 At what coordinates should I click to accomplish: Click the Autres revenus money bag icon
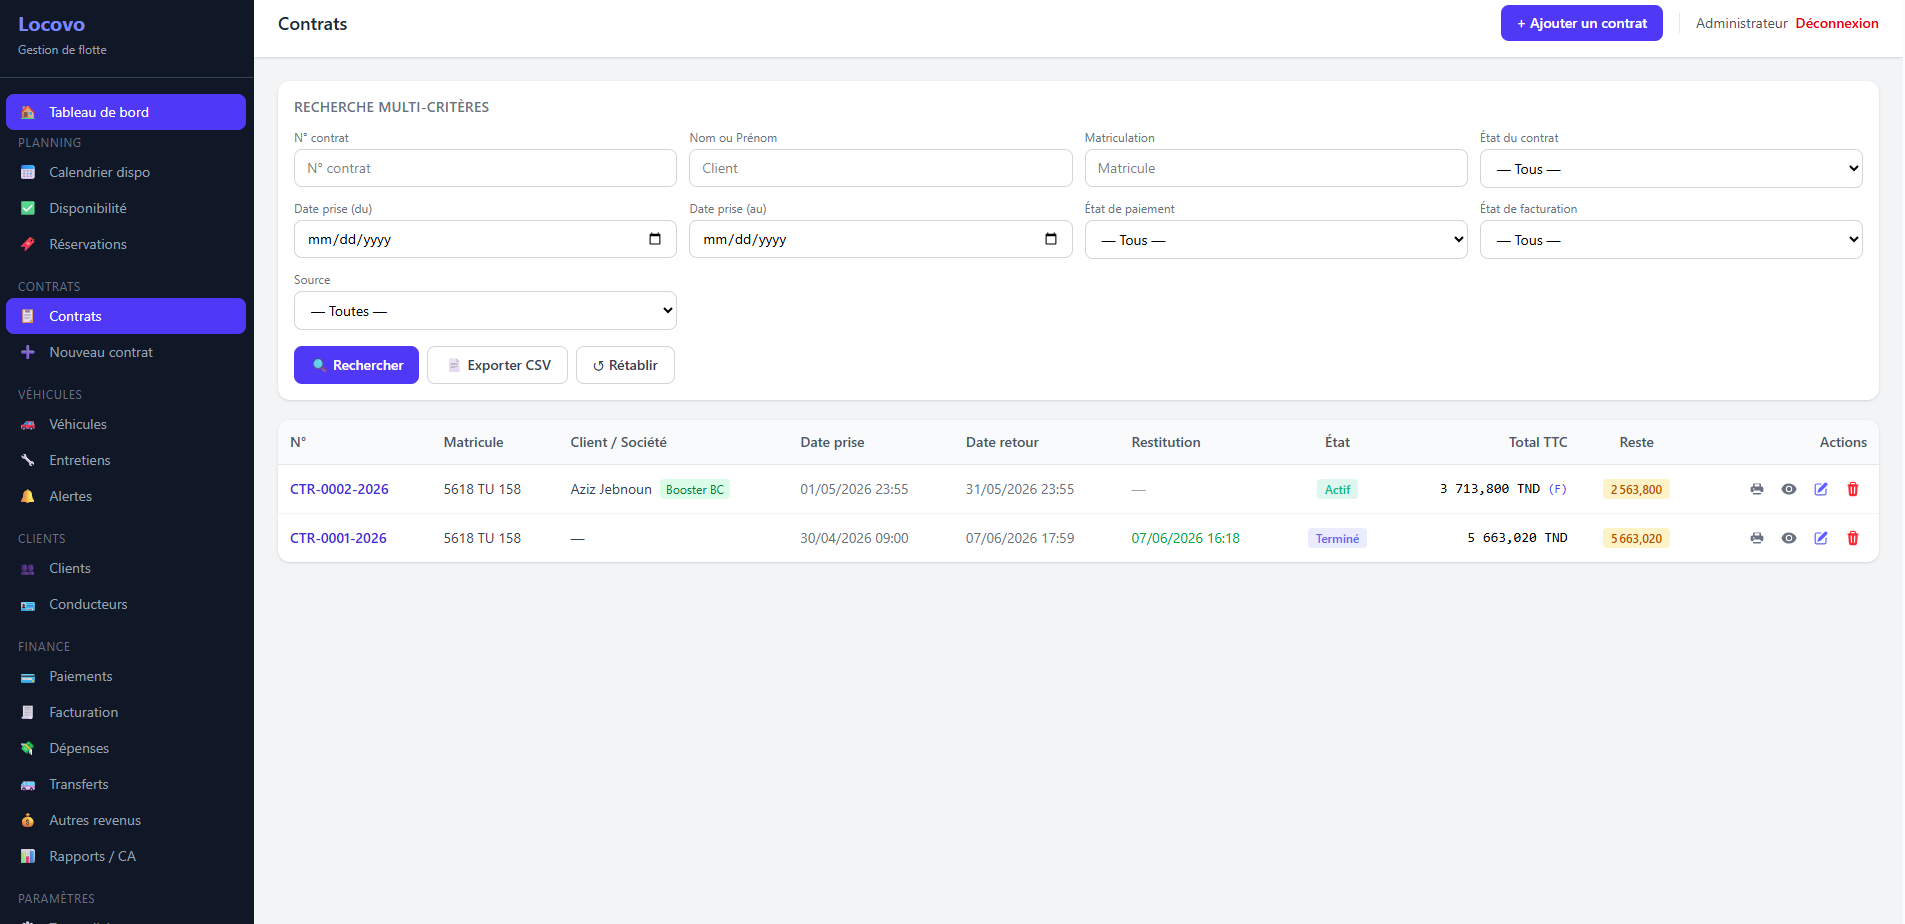coord(28,820)
